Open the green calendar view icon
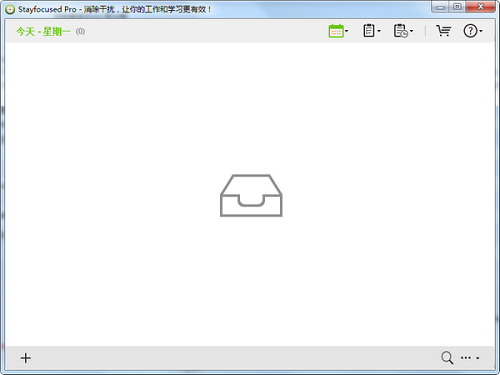Viewport: 500px width, 375px height. pos(336,31)
